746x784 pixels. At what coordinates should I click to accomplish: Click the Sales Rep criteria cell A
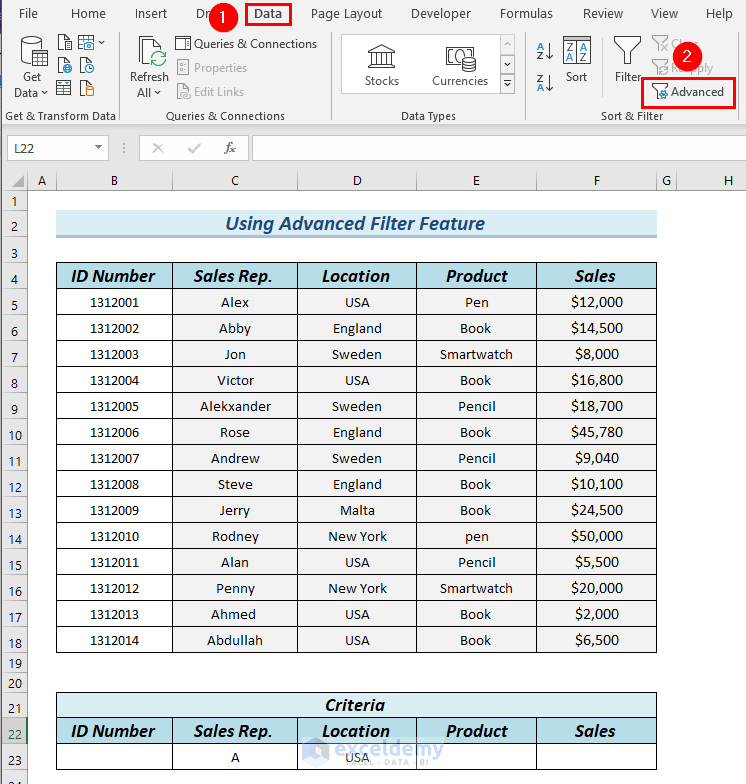coord(235,757)
